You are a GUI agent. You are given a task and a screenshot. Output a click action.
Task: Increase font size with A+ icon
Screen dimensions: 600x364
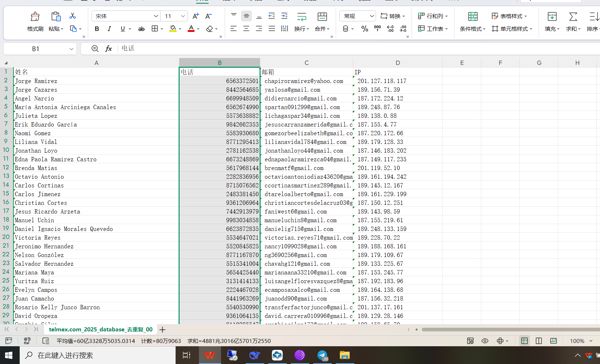196,16
